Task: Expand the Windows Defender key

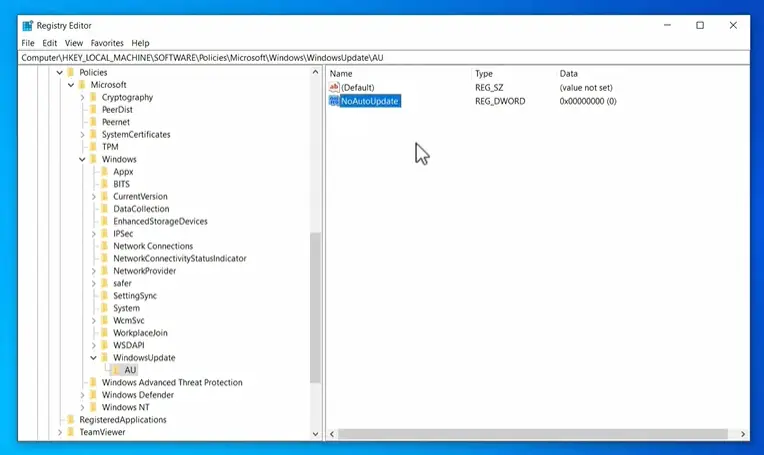Action: tap(82, 395)
